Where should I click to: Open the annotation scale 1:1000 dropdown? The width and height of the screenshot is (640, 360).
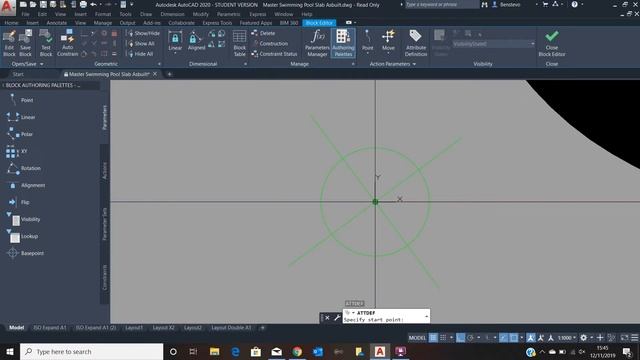pyautogui.click(x=567, y=338)
